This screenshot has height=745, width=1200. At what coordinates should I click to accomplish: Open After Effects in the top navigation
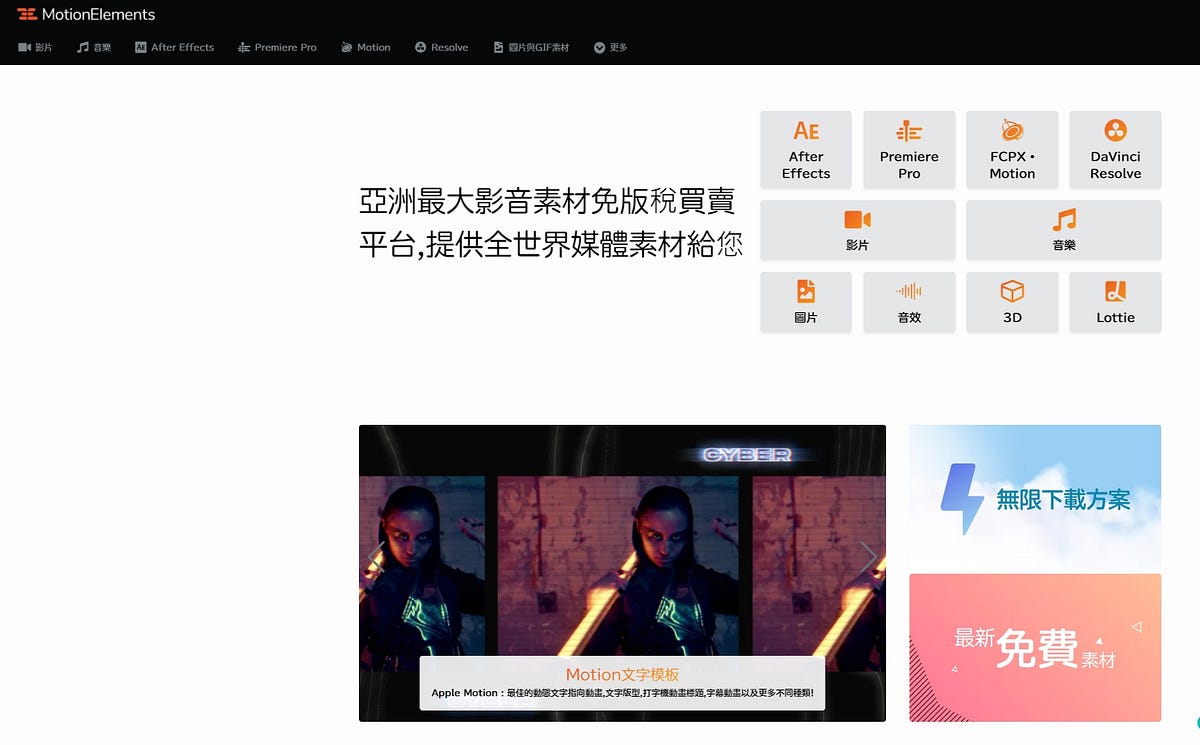174,47
